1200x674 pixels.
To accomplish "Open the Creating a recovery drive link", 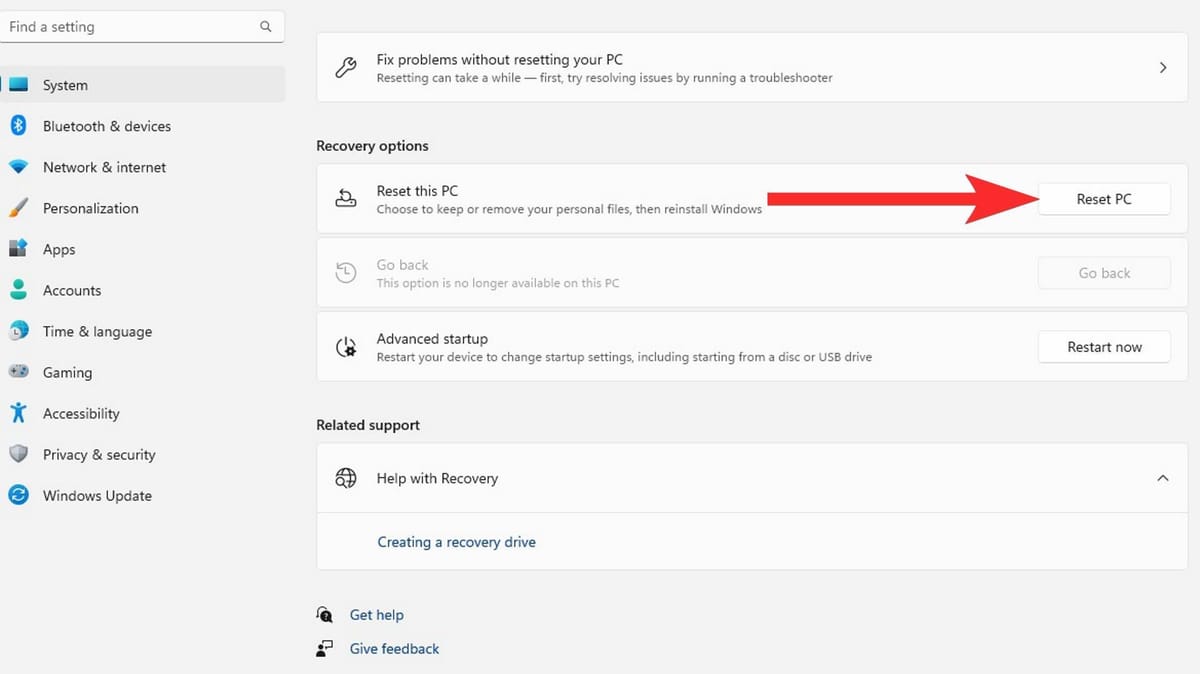I will click(456, 541).
